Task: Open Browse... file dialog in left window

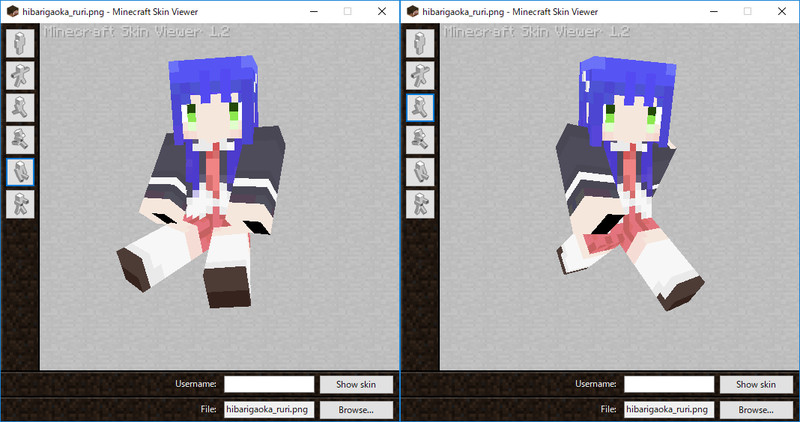Action: coord(355,409)
